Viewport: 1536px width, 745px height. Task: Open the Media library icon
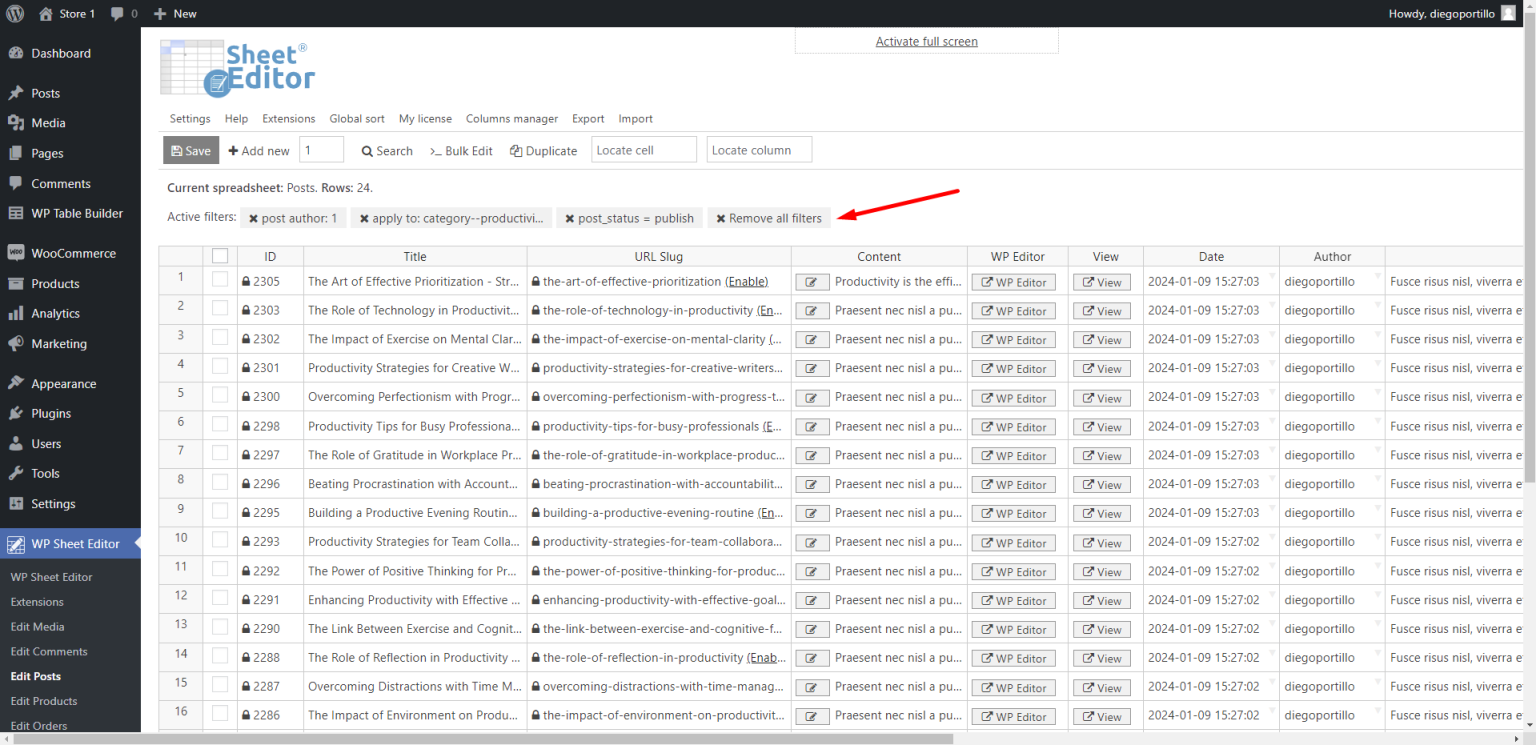tap(15, 123)
